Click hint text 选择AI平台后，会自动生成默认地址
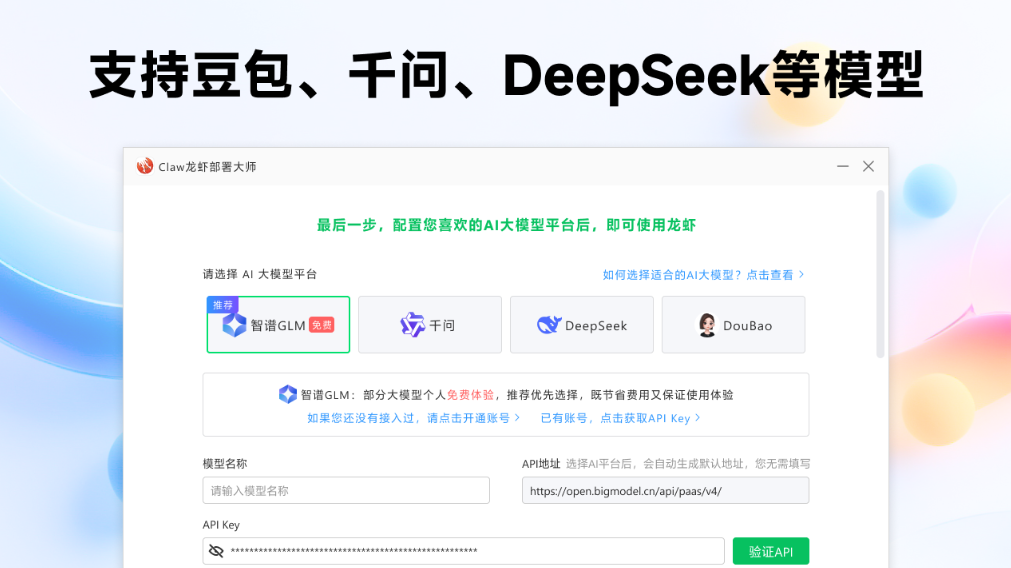The width and height of the screenshot is (1011, 568). [x=688, y=464]
